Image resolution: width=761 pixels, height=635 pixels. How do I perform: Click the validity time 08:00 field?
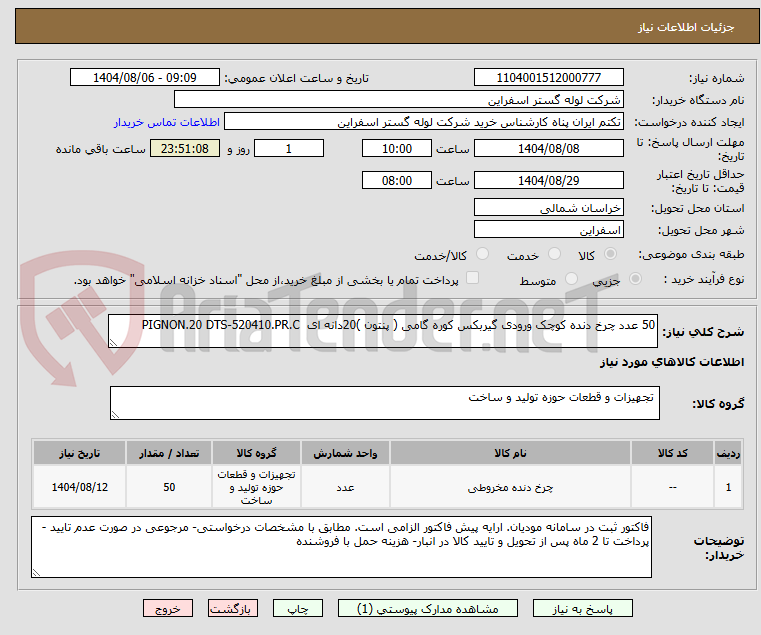pyautogui.click(x=397, y=181)
